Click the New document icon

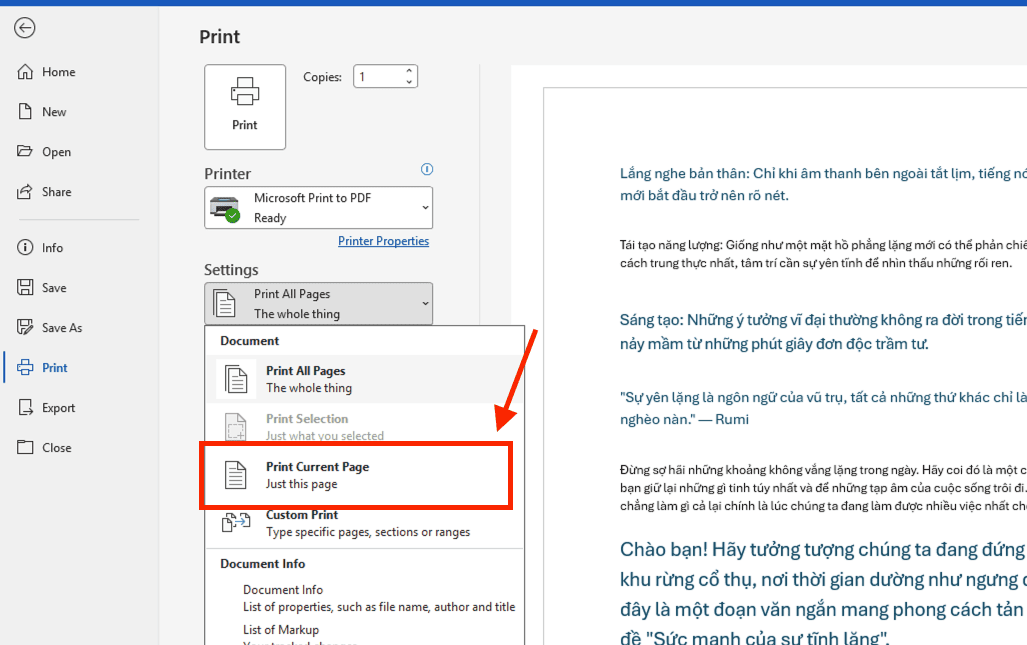(x=25, y=111)
